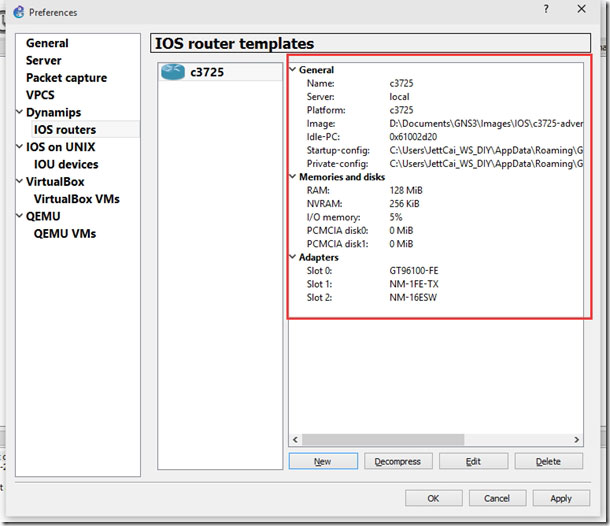Collapse the General details group

coord(293,70)
